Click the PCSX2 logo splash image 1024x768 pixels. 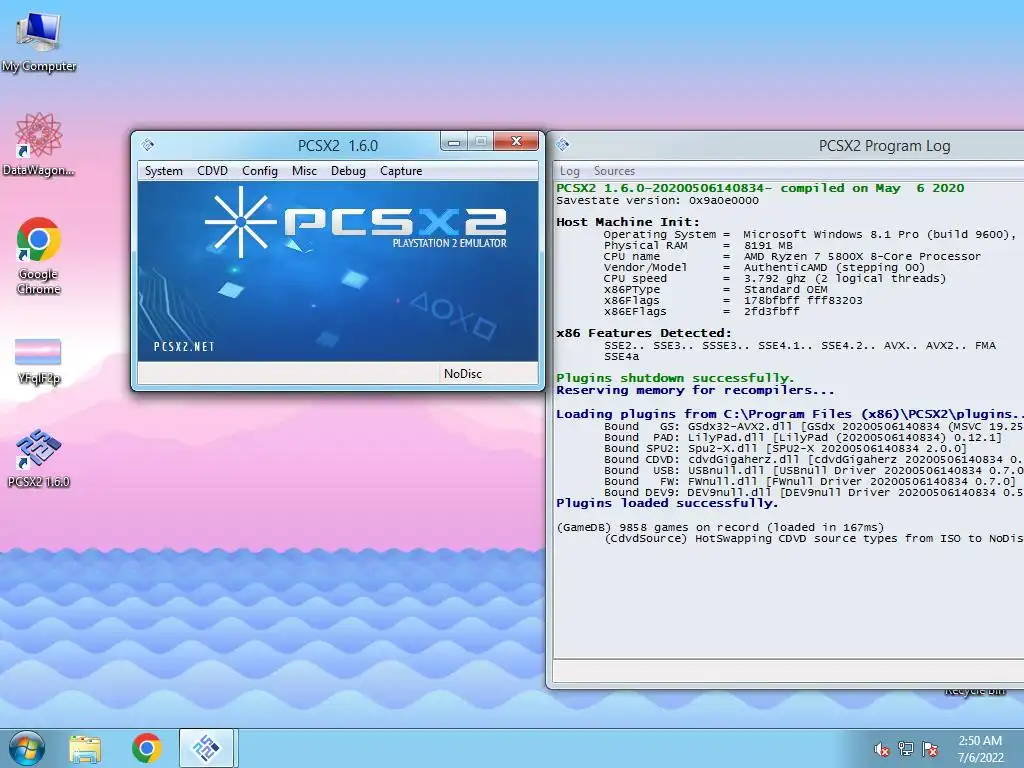(338, 271)
